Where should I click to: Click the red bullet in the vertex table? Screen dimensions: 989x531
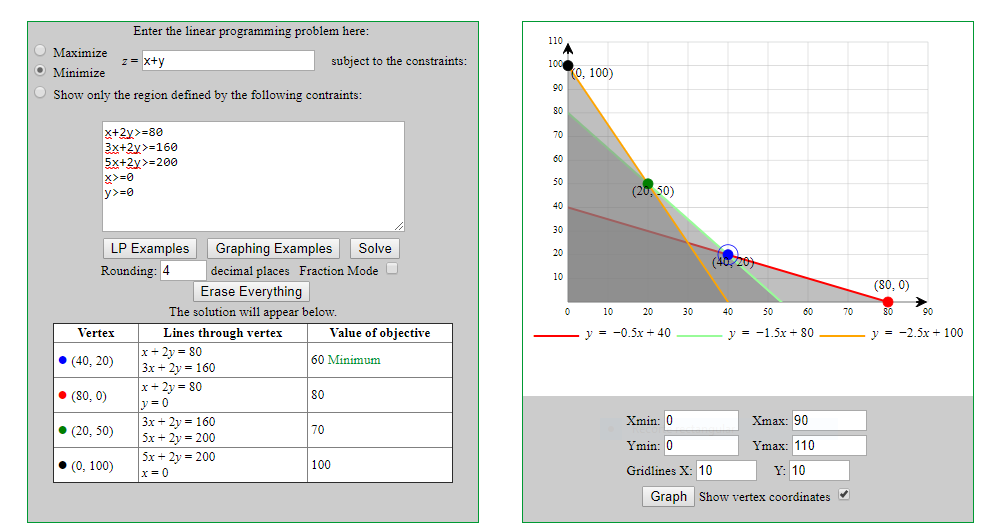63,395
